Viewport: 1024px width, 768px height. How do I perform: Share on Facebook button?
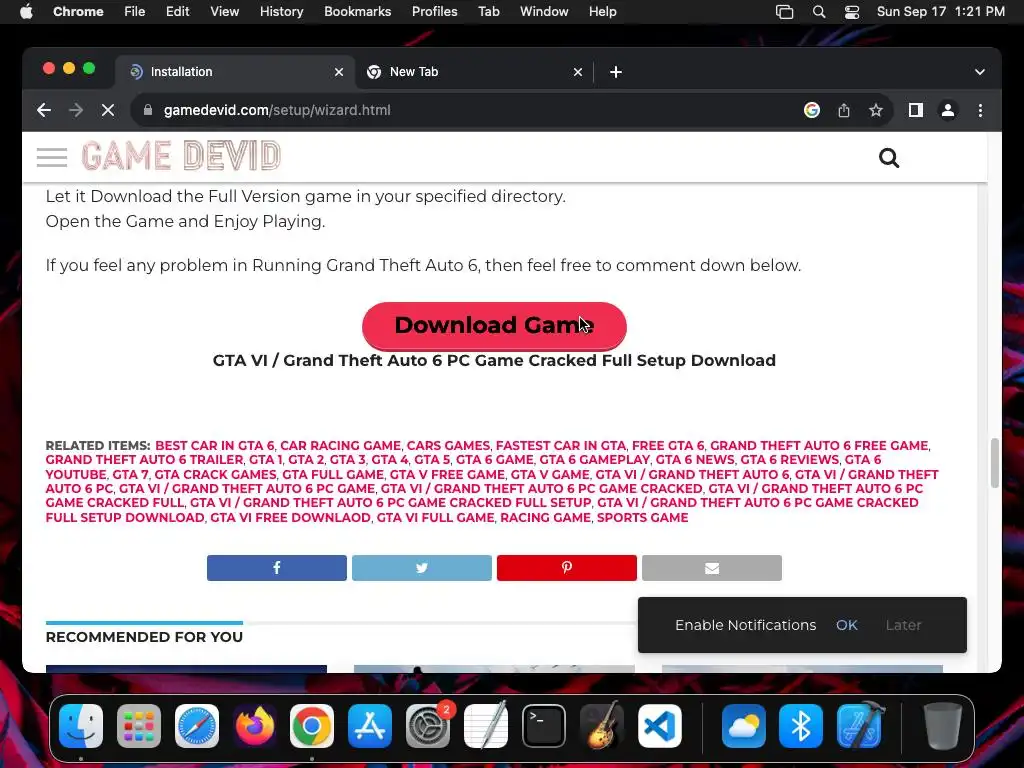[x=277, y=568]
